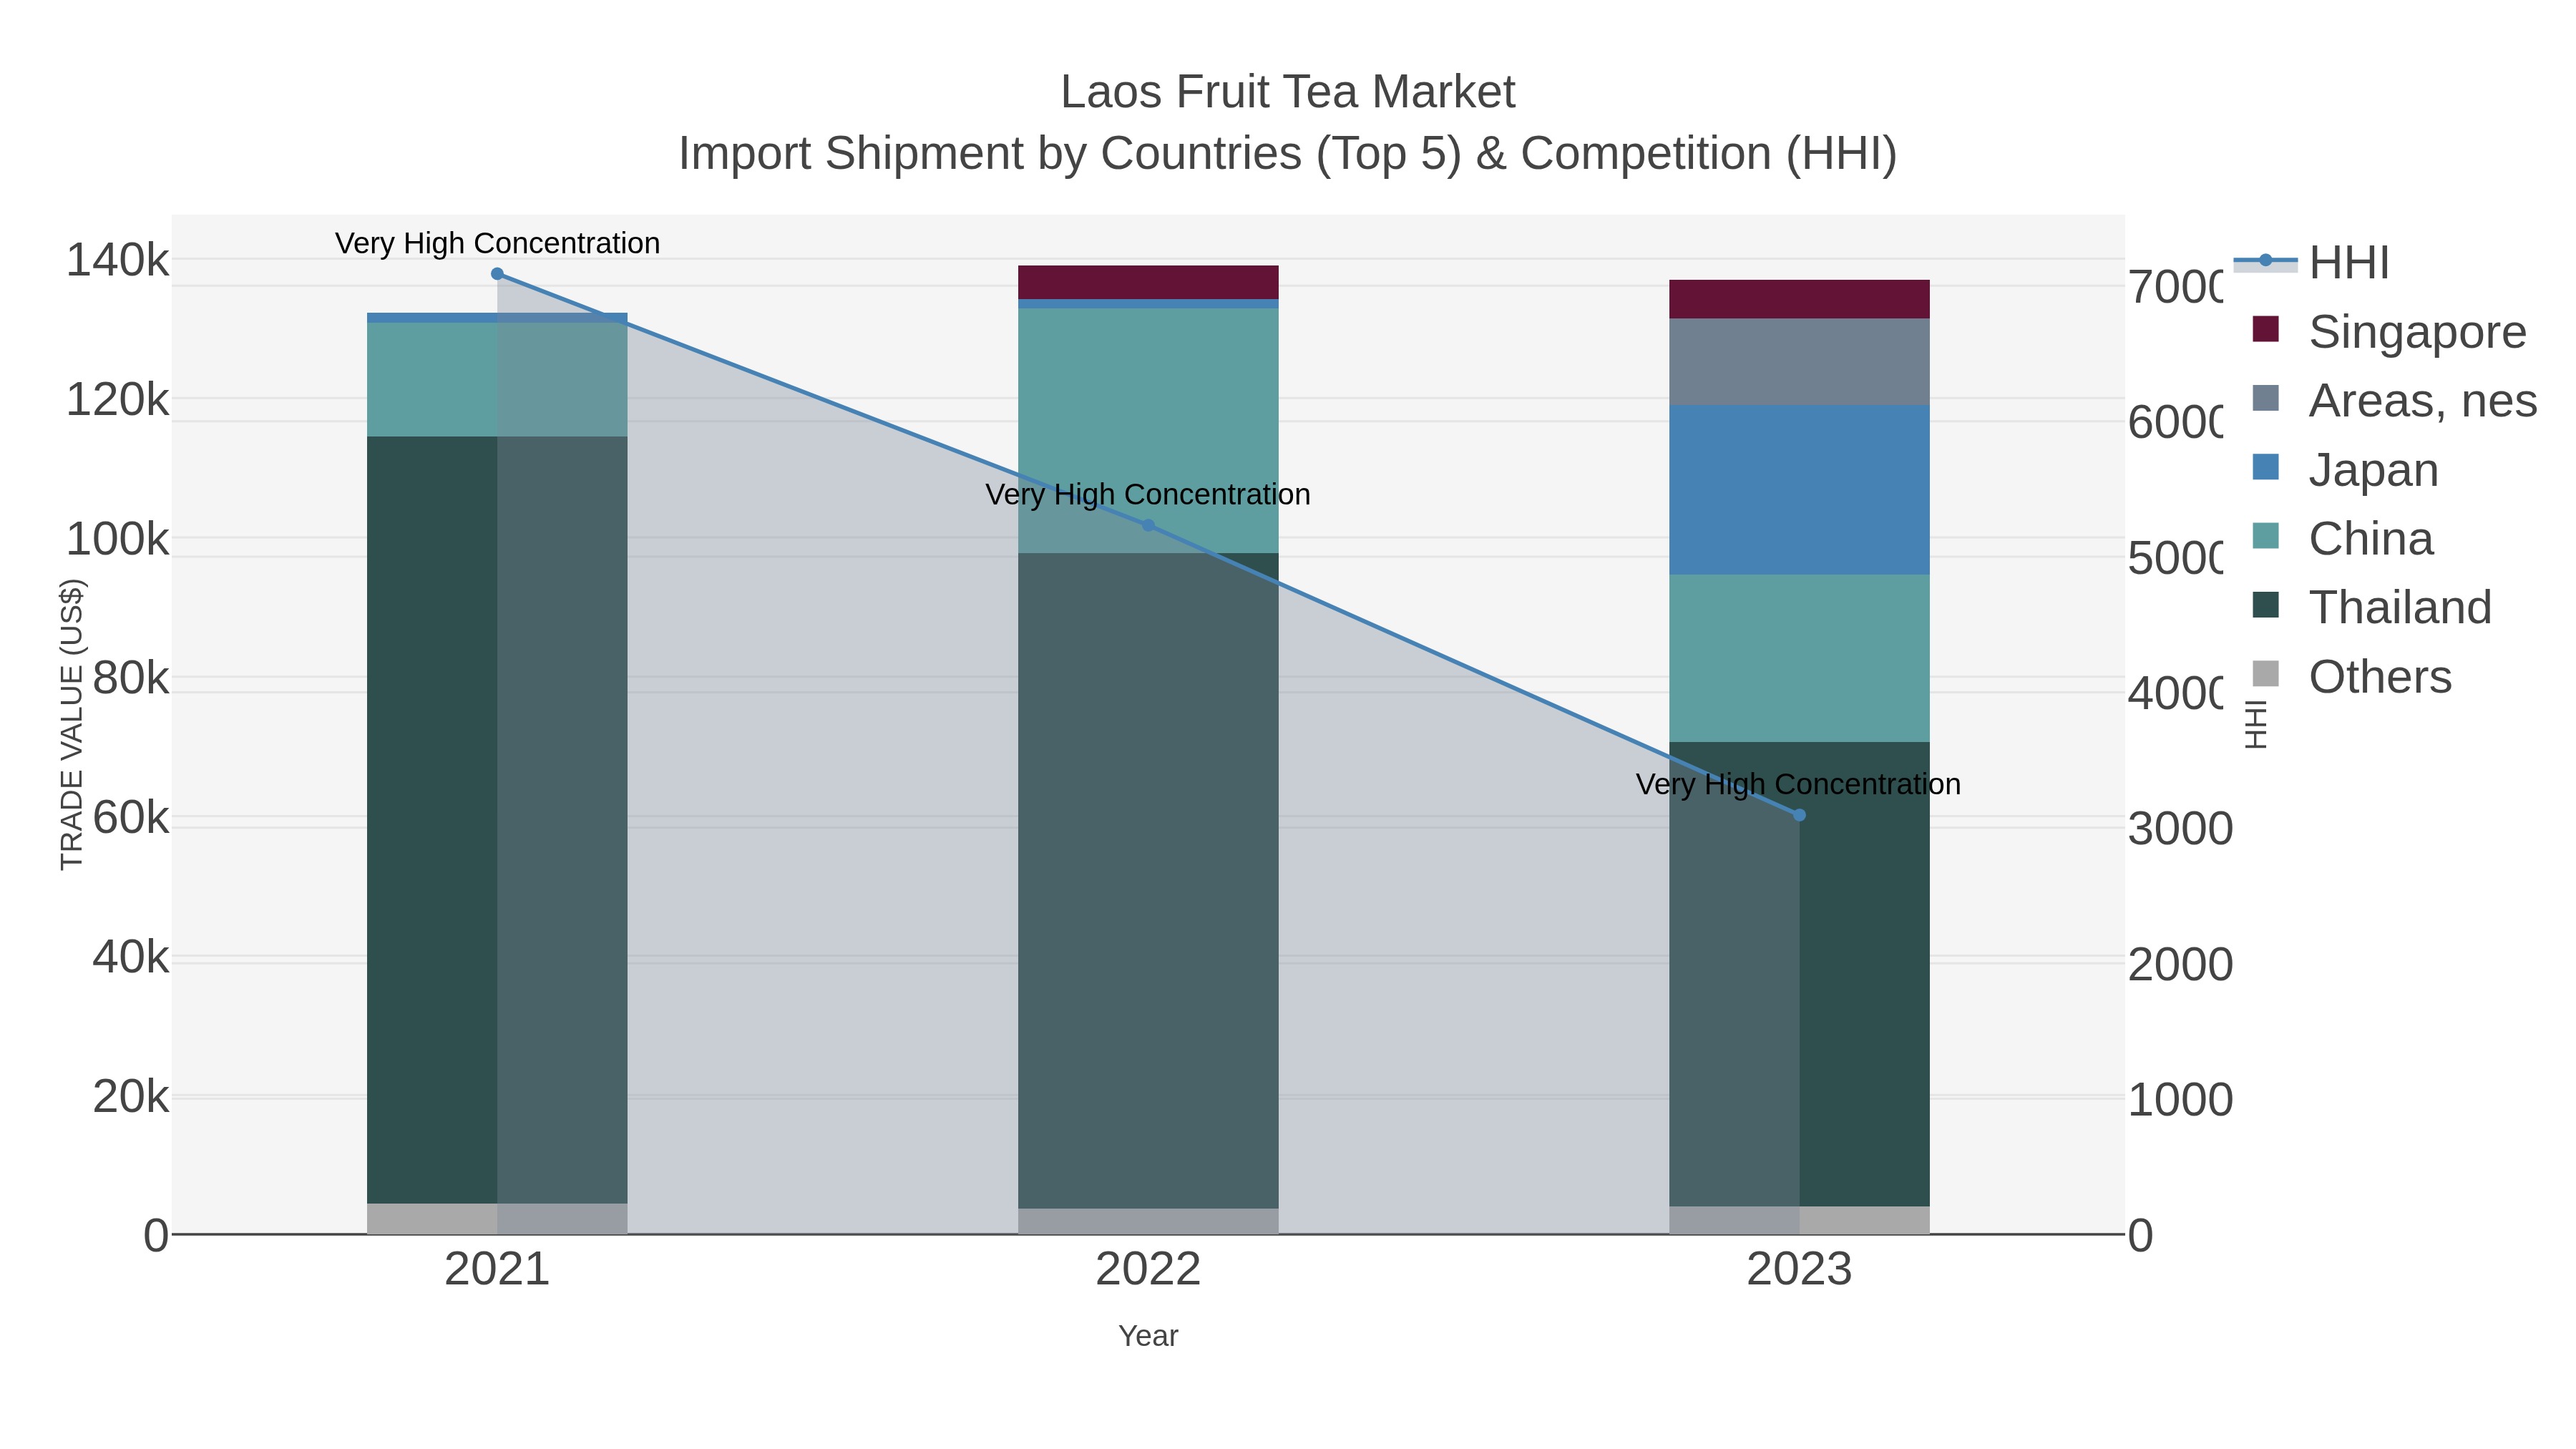This screenshot has height=1449, width=2576.
Task: Click the Singapore segment of the 2022 bar
Action: point(1148,282)
